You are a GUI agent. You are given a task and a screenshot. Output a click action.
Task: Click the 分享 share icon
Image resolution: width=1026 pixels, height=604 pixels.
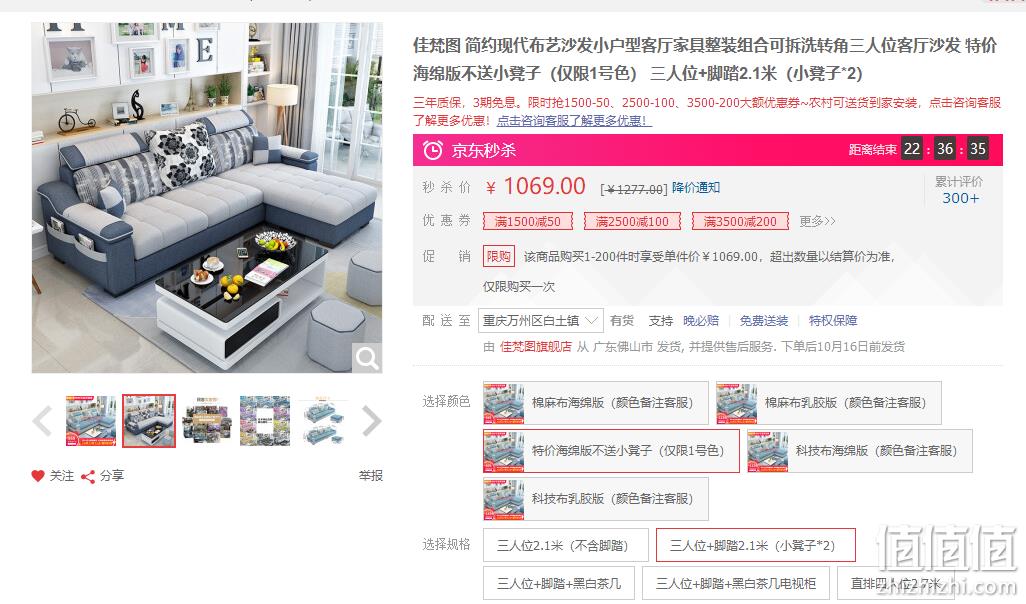tap(88, 476)
